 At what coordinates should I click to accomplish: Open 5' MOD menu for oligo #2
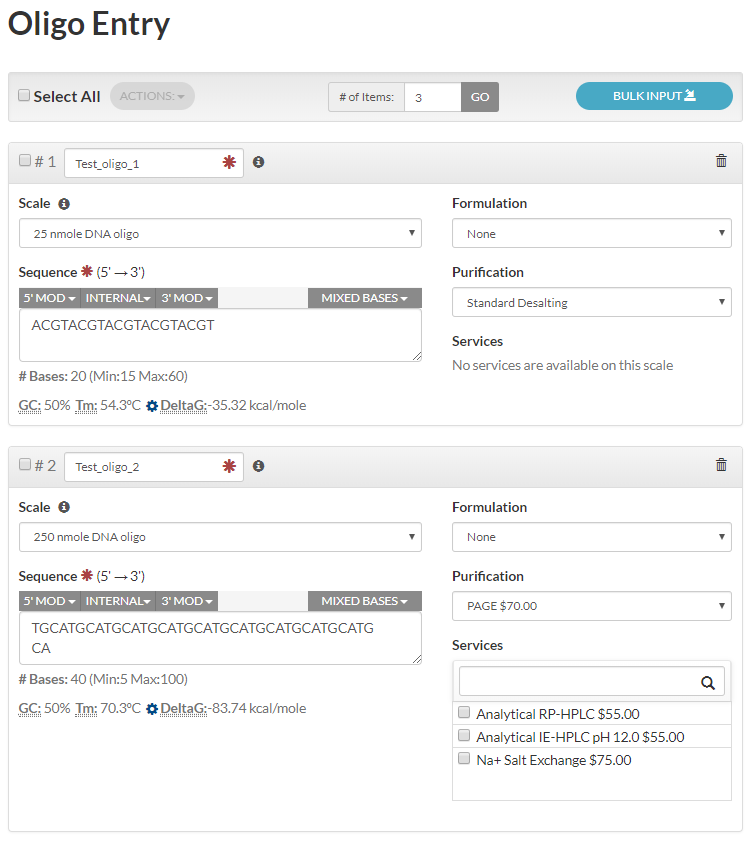tap(49, 601)
